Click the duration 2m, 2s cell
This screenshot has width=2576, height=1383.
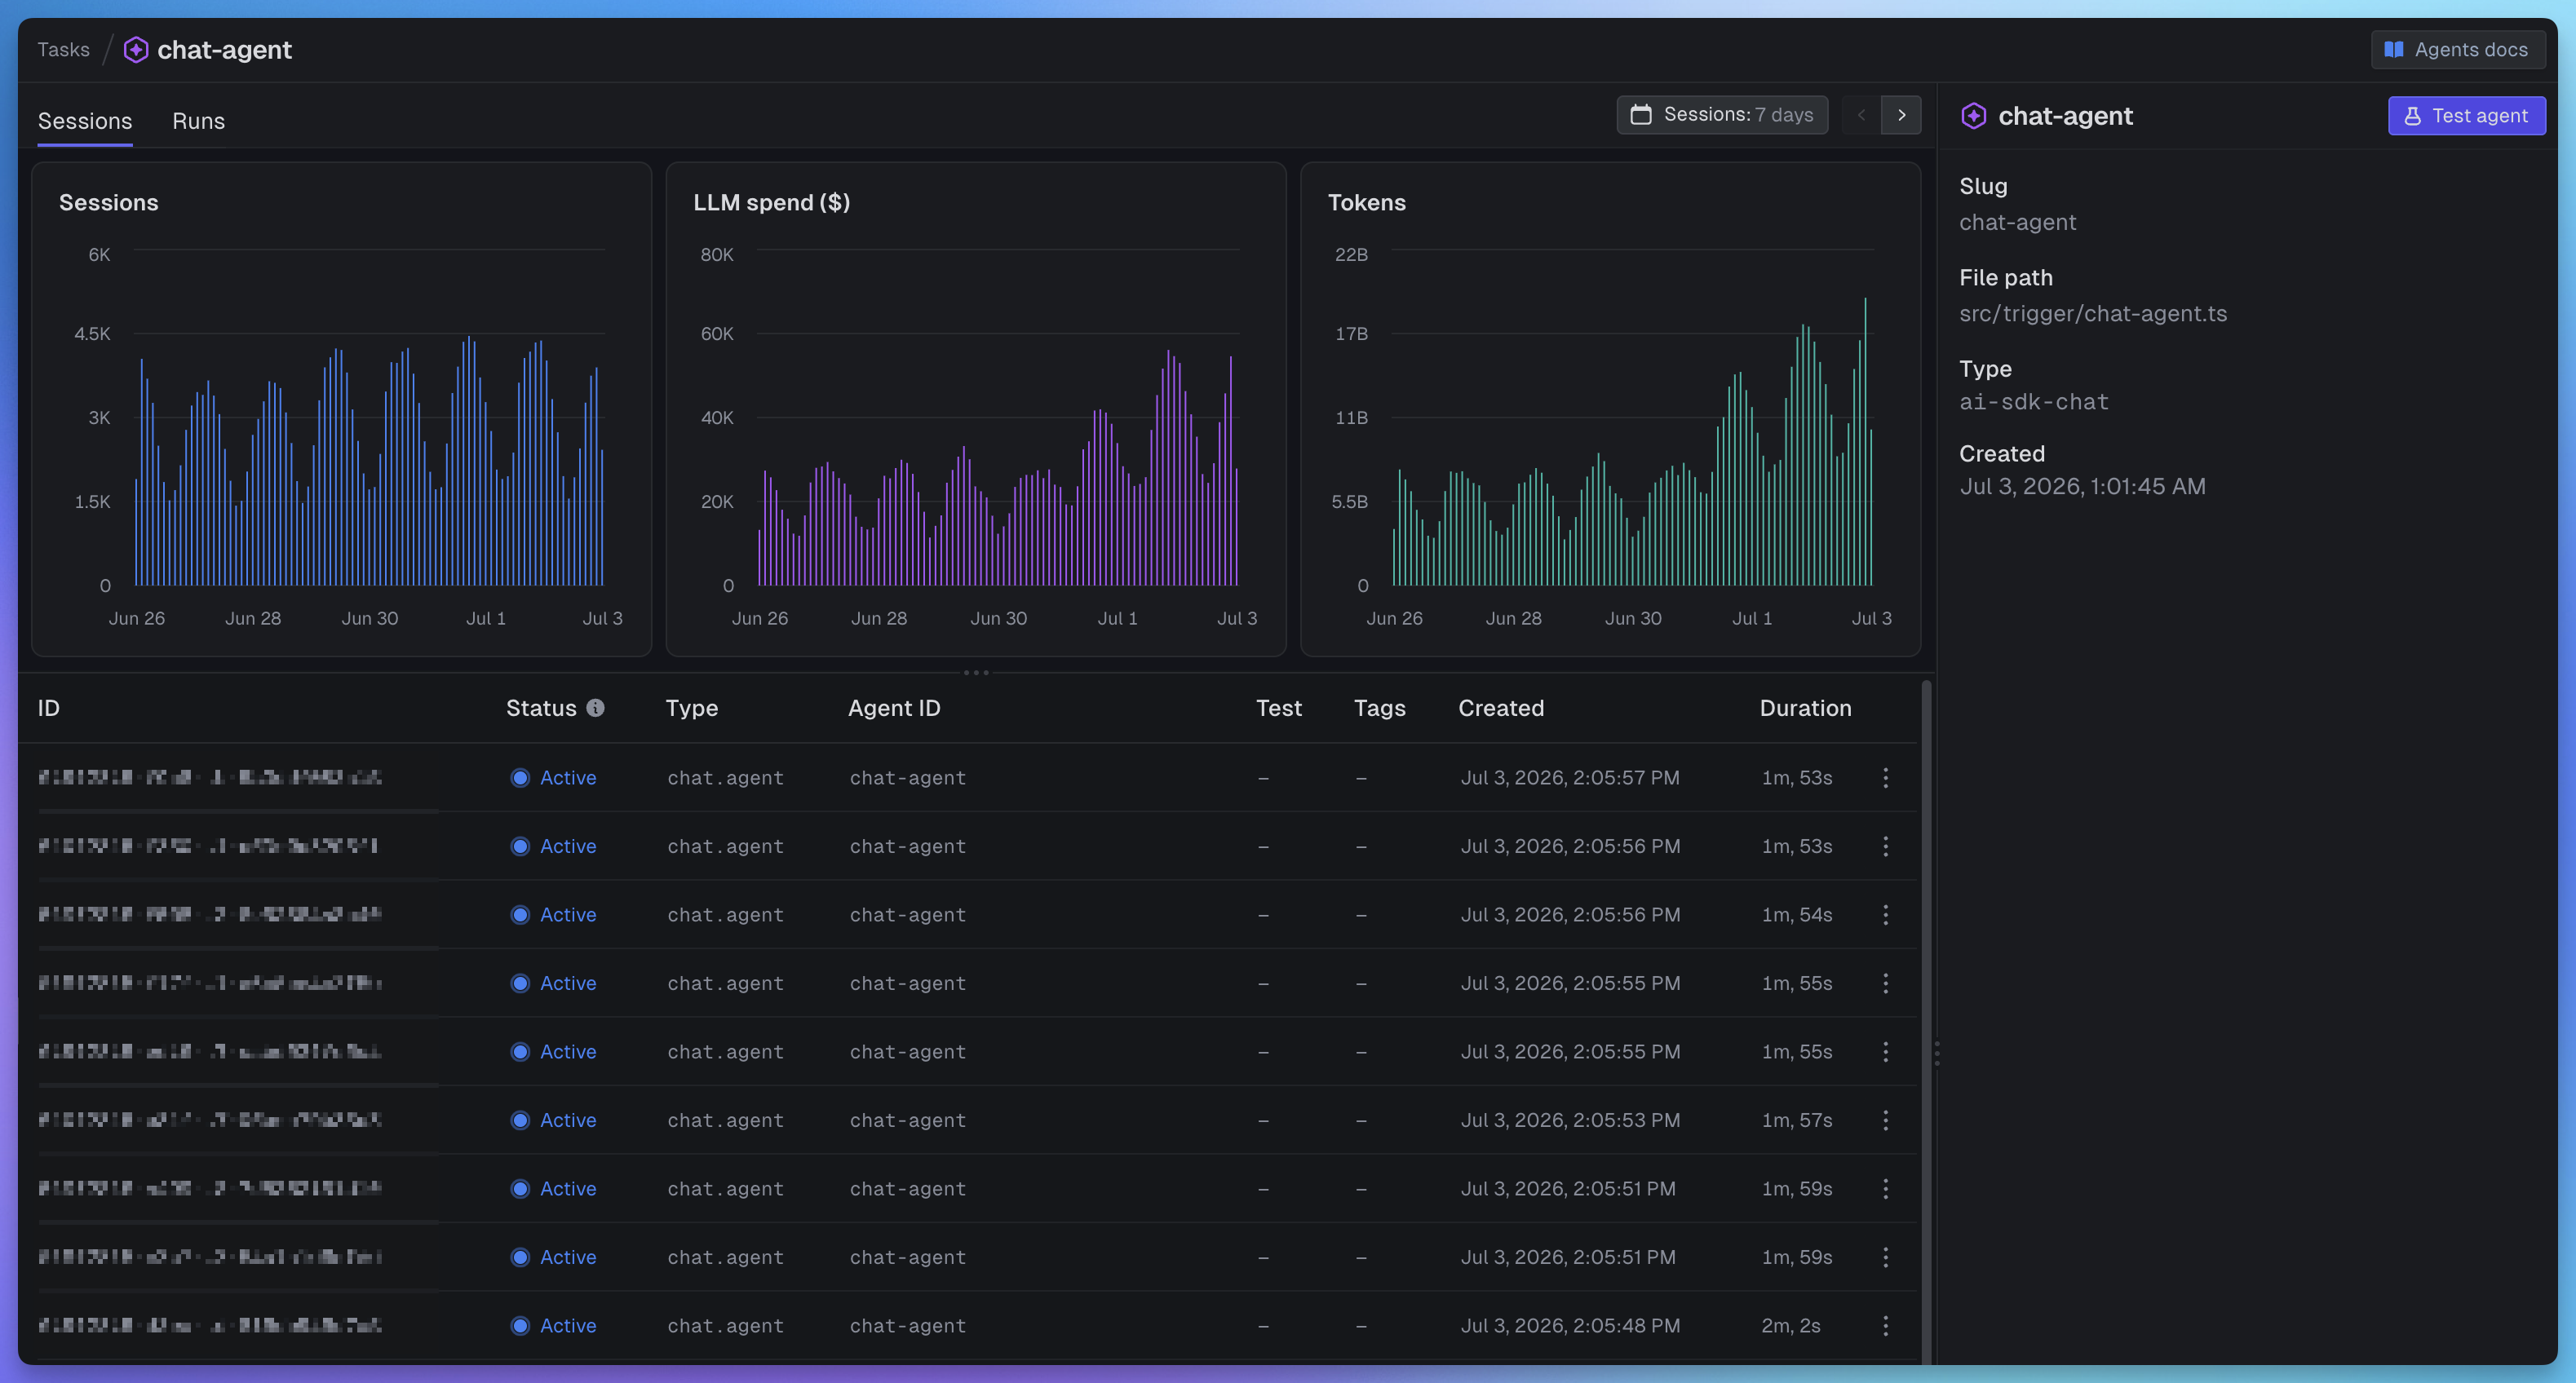[1791, 1326]
